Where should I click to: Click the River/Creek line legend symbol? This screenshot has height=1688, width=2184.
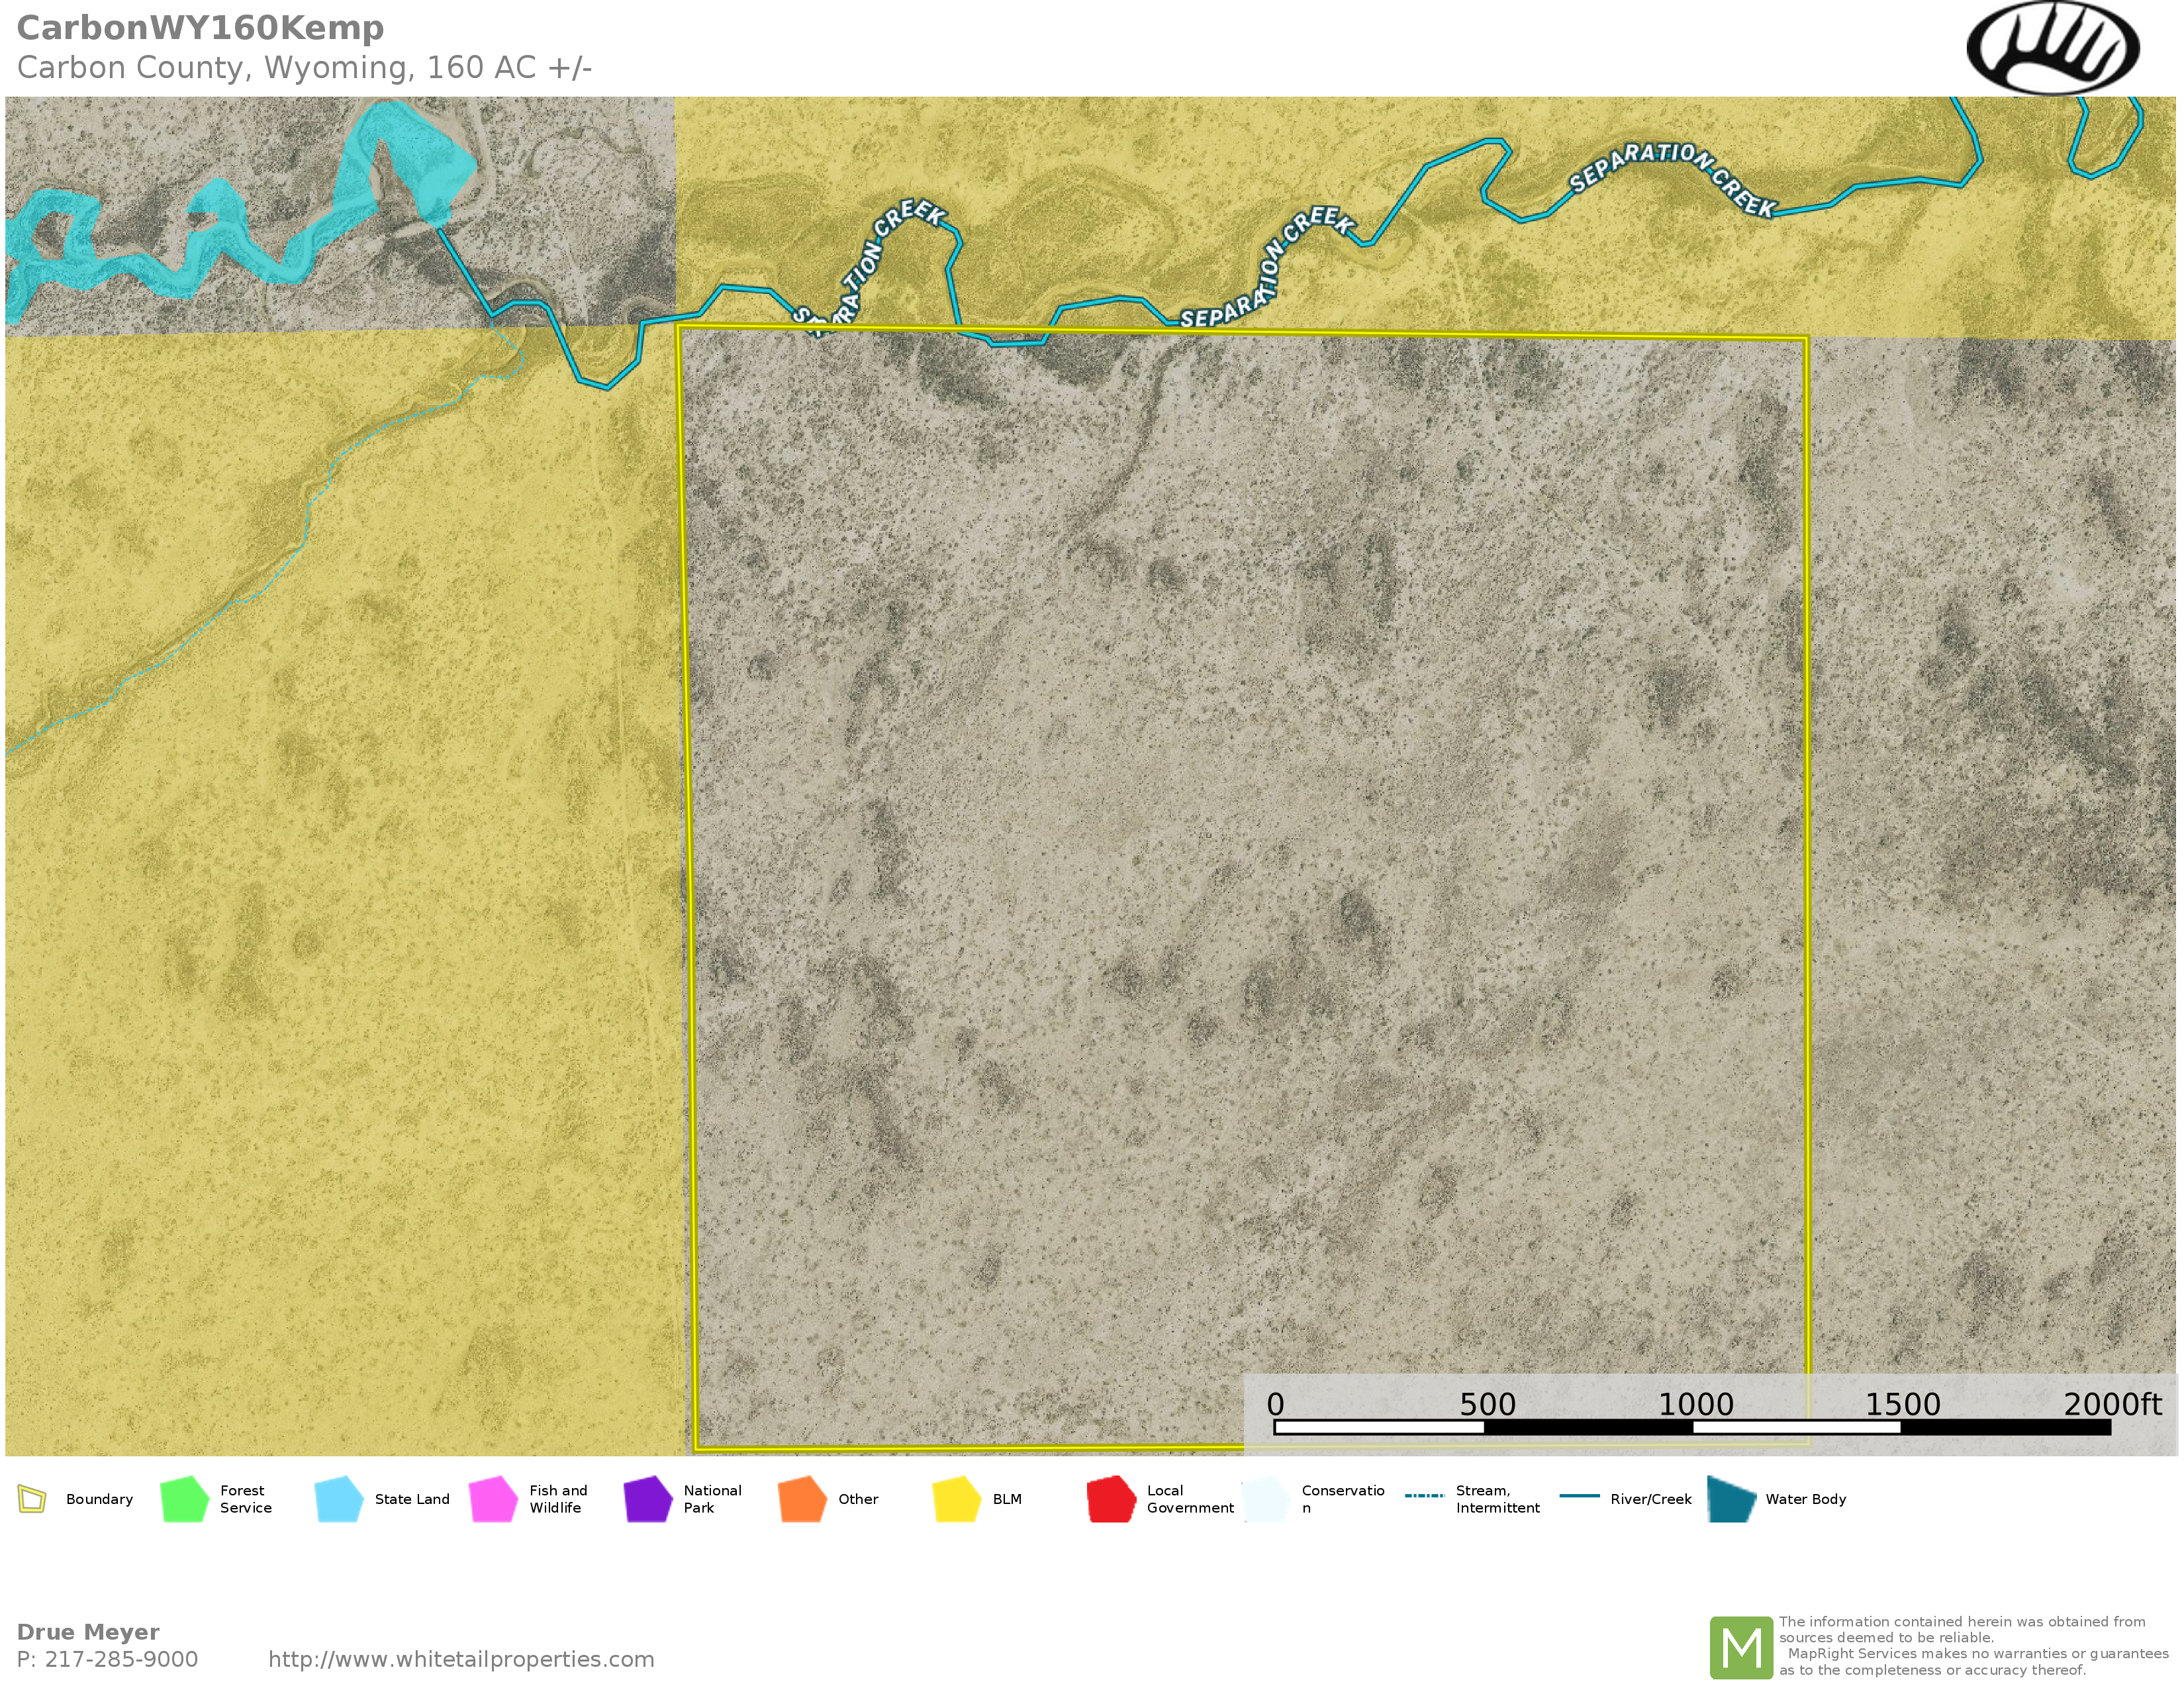[x=1579, y=1496]
